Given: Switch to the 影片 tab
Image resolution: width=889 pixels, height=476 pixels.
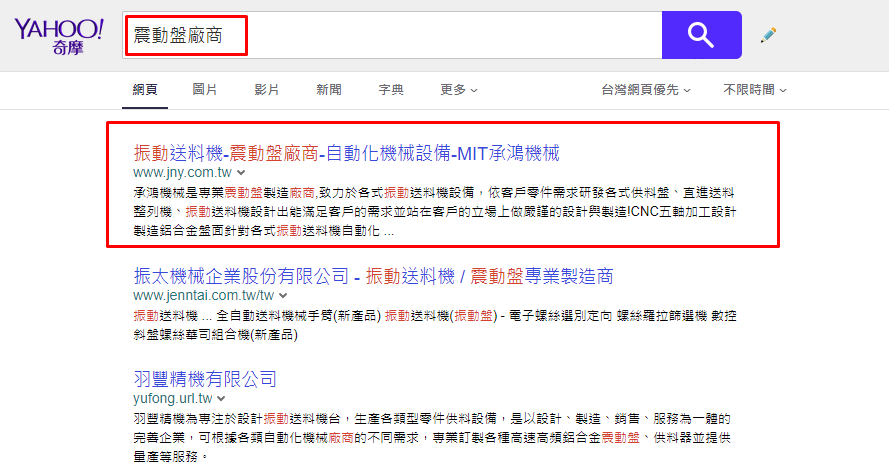Looking at the screenshot, I should [266, 90].
